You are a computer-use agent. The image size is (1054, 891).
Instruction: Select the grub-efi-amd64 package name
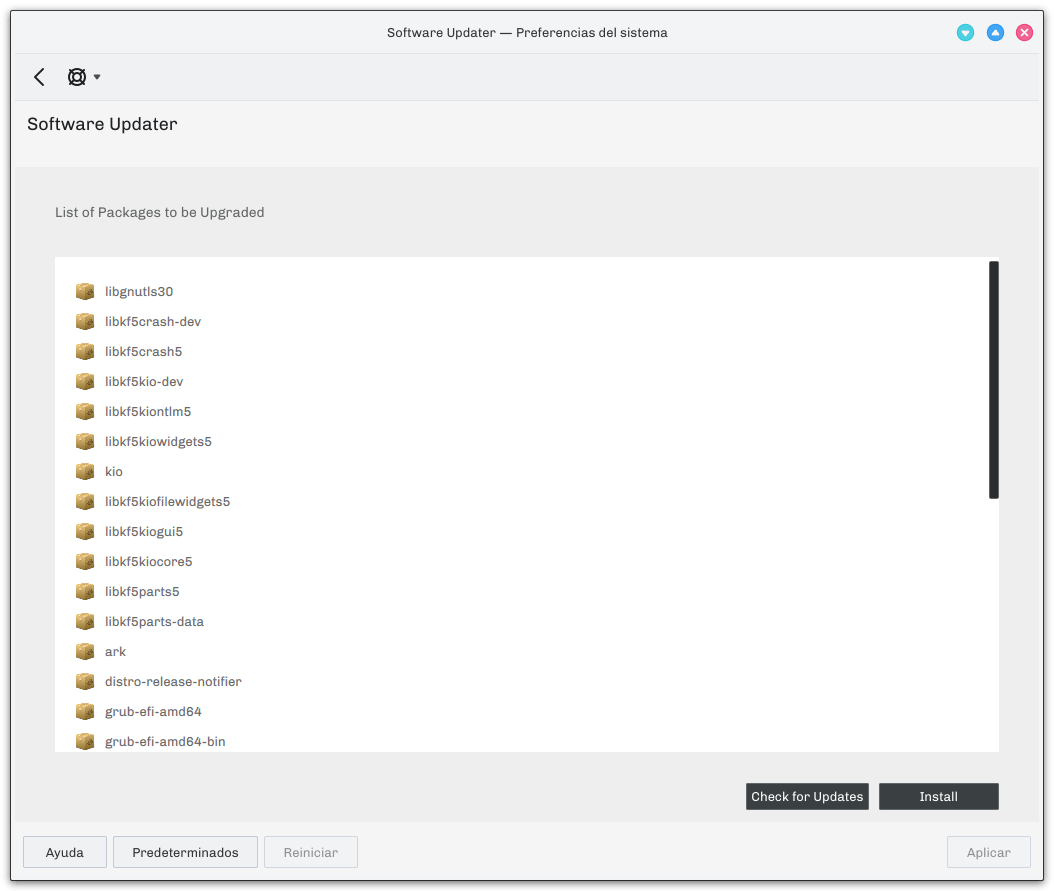(x=153, y=712)
